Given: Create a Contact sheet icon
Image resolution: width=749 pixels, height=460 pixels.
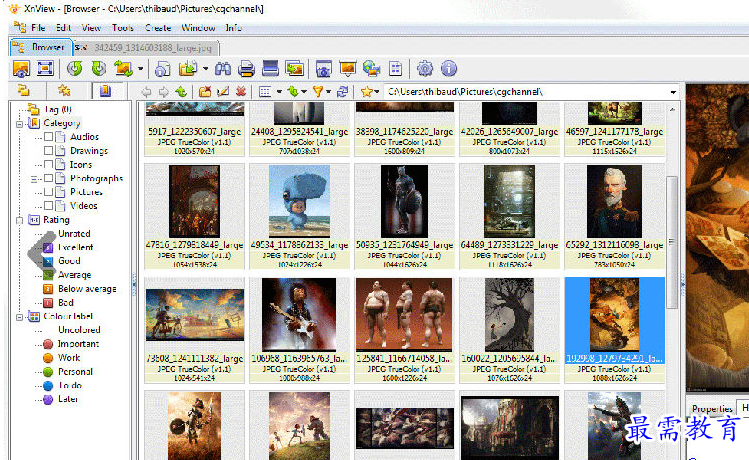Looking at the screenshot, I should coord(396,69).
